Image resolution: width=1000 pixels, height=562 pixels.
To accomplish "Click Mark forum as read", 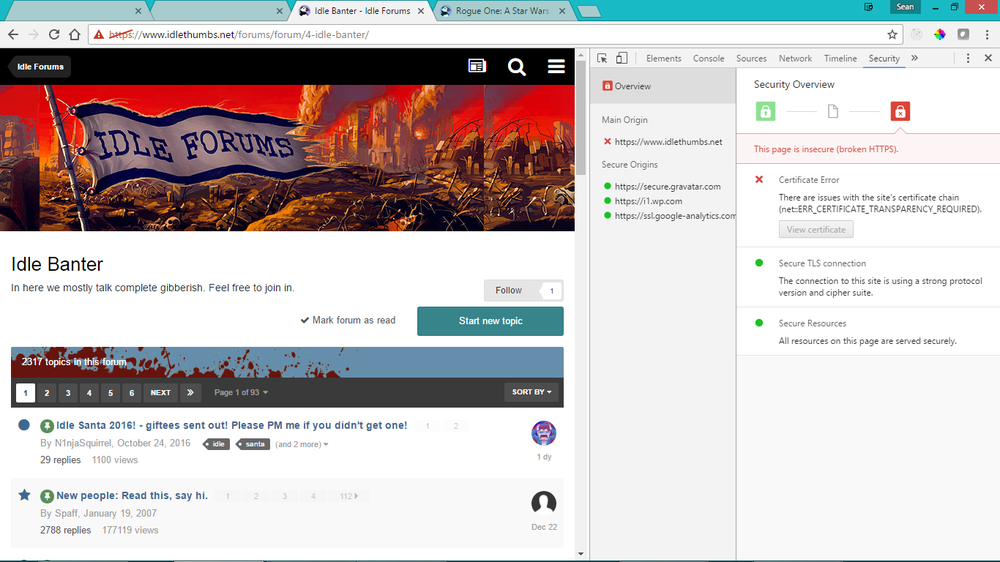I will [348, 320].
